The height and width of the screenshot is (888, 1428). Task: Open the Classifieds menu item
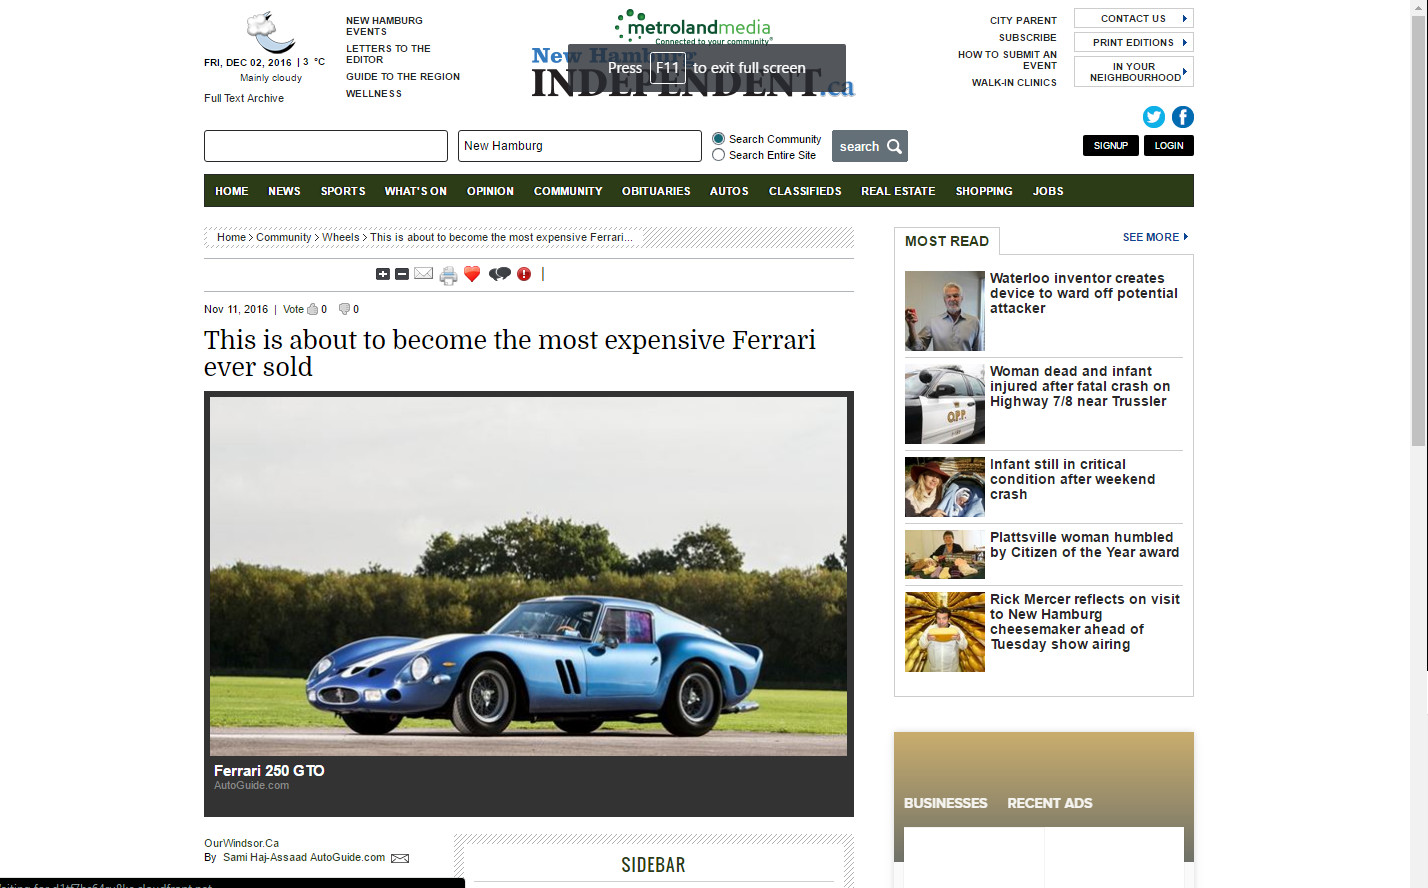tap(805, 191)
